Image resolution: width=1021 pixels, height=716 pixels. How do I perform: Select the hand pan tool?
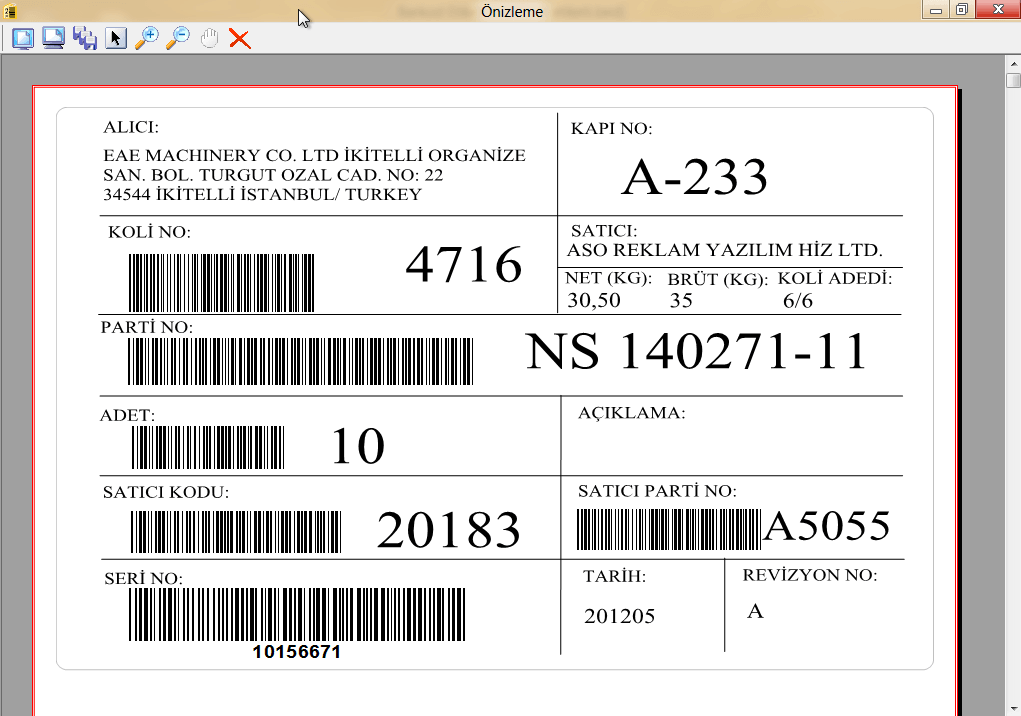(209, 38)
